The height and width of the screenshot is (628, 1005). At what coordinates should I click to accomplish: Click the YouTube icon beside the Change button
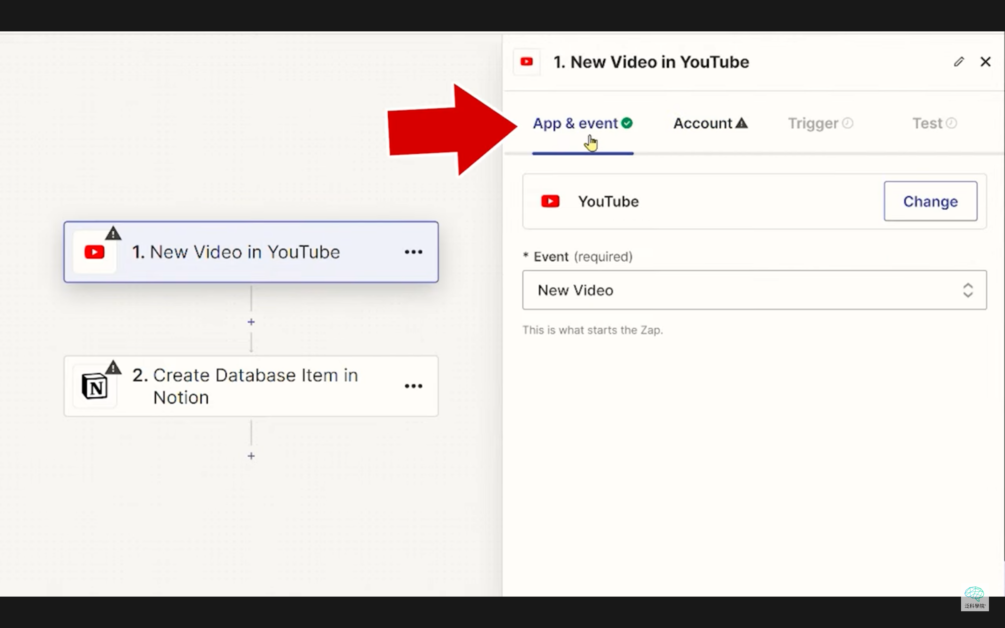550,201
